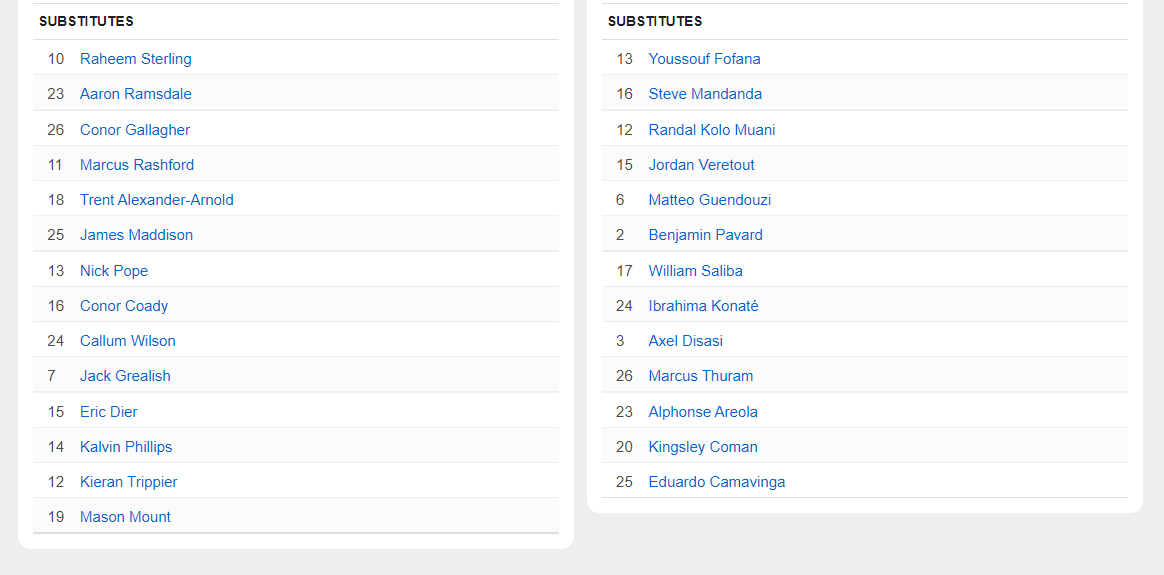Click Steve Mandanda link
Screen dimensions: 1164x575
coord(705,94)
